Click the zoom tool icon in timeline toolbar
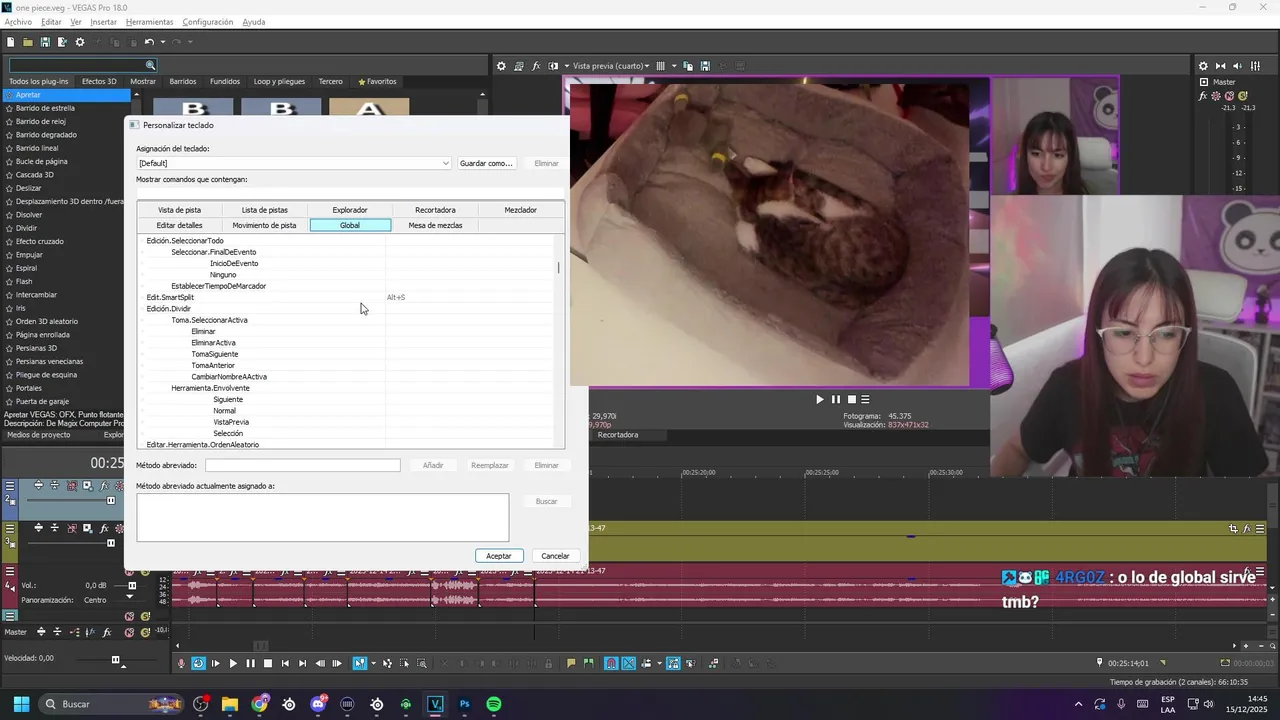 pyautogui.click(x=422, y=663)
